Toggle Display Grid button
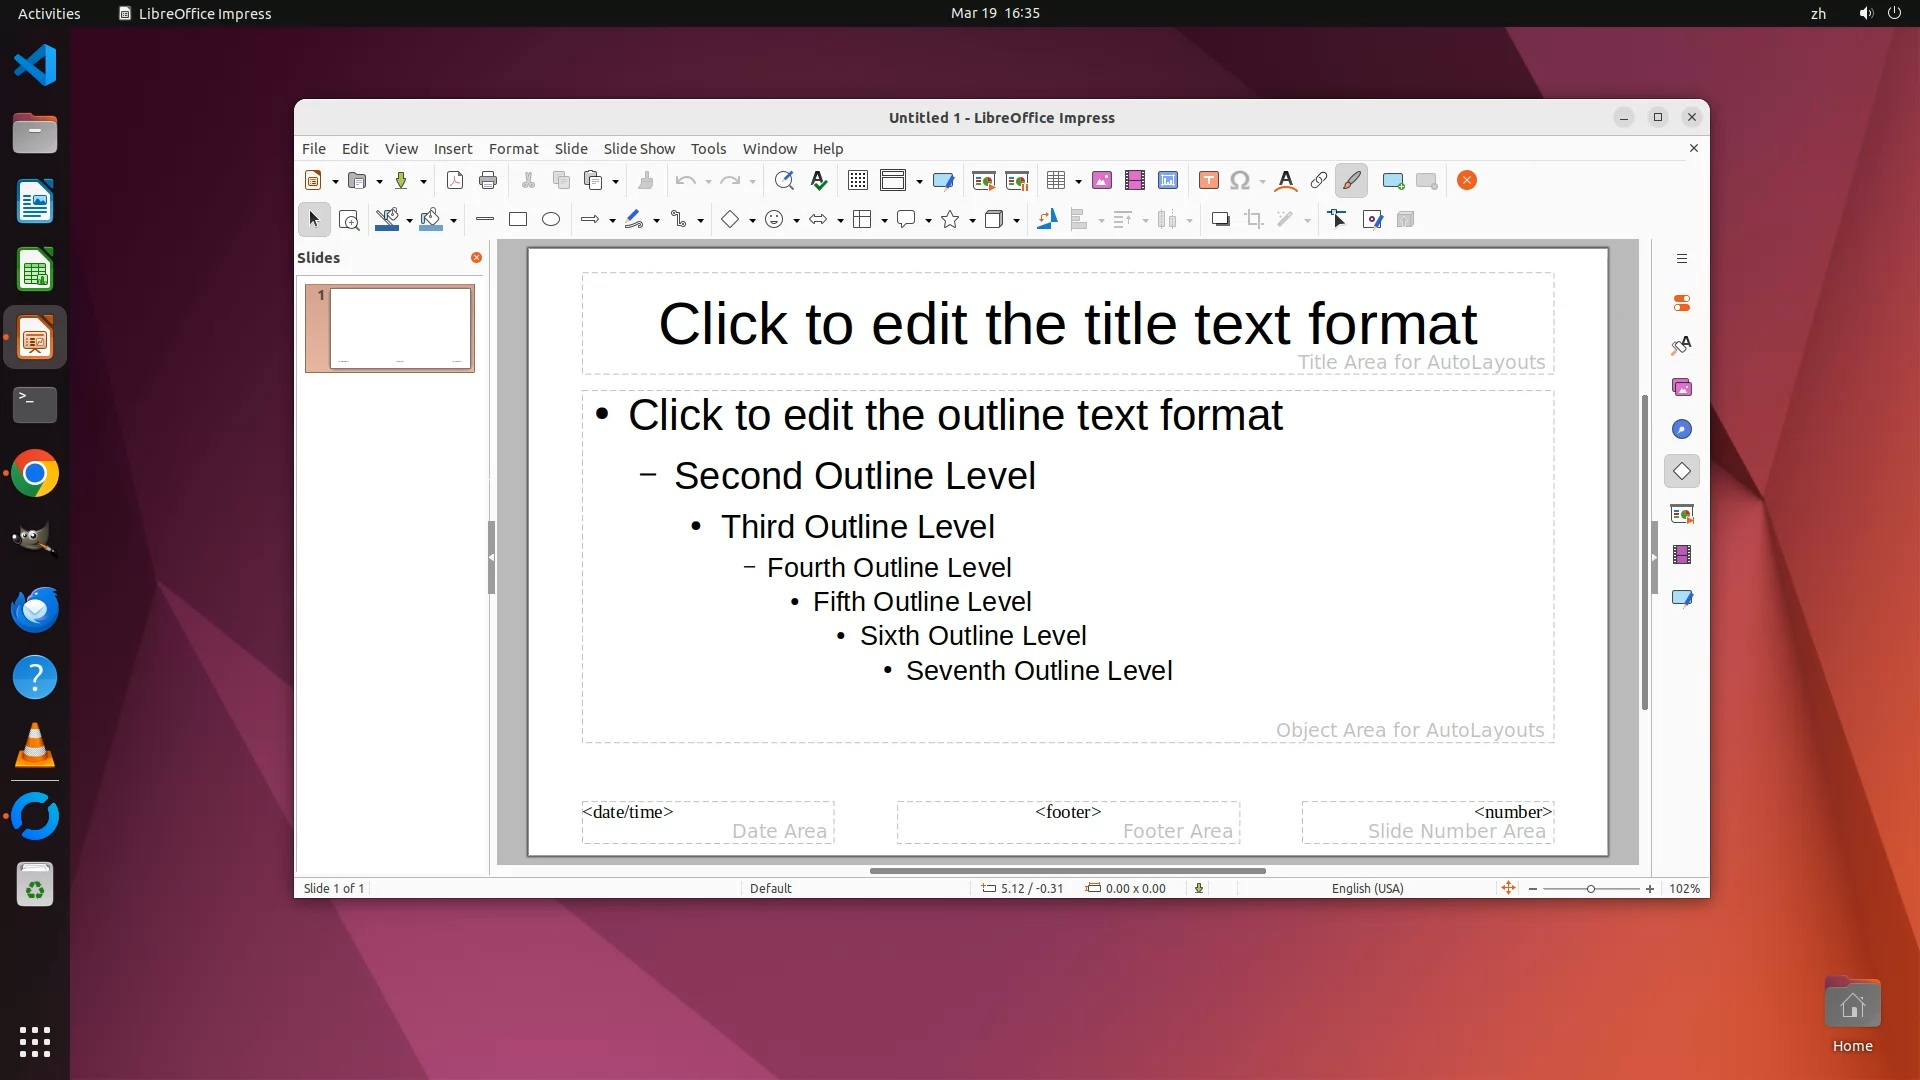Viewport: 1920px width, 1080px height. (x=857, y=180)
